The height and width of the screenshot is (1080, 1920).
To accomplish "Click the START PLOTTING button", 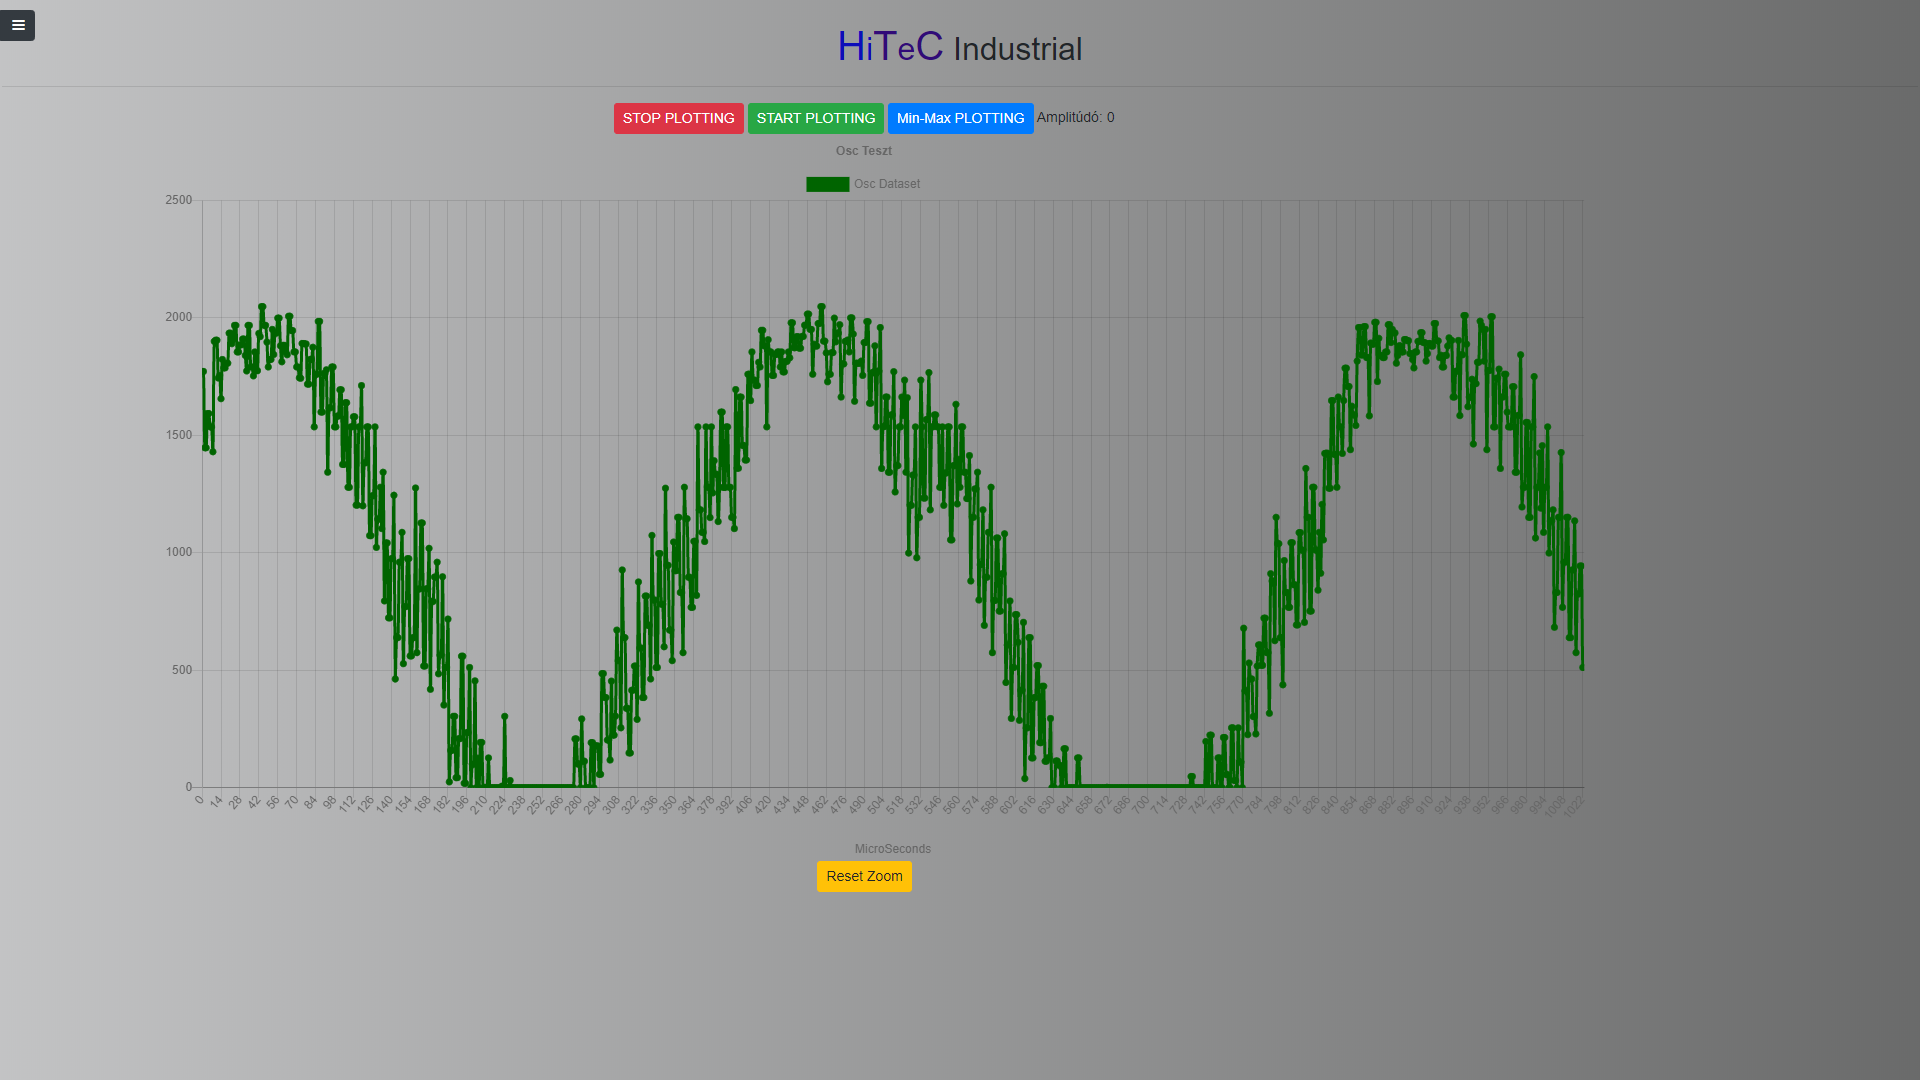I will 816,118.
